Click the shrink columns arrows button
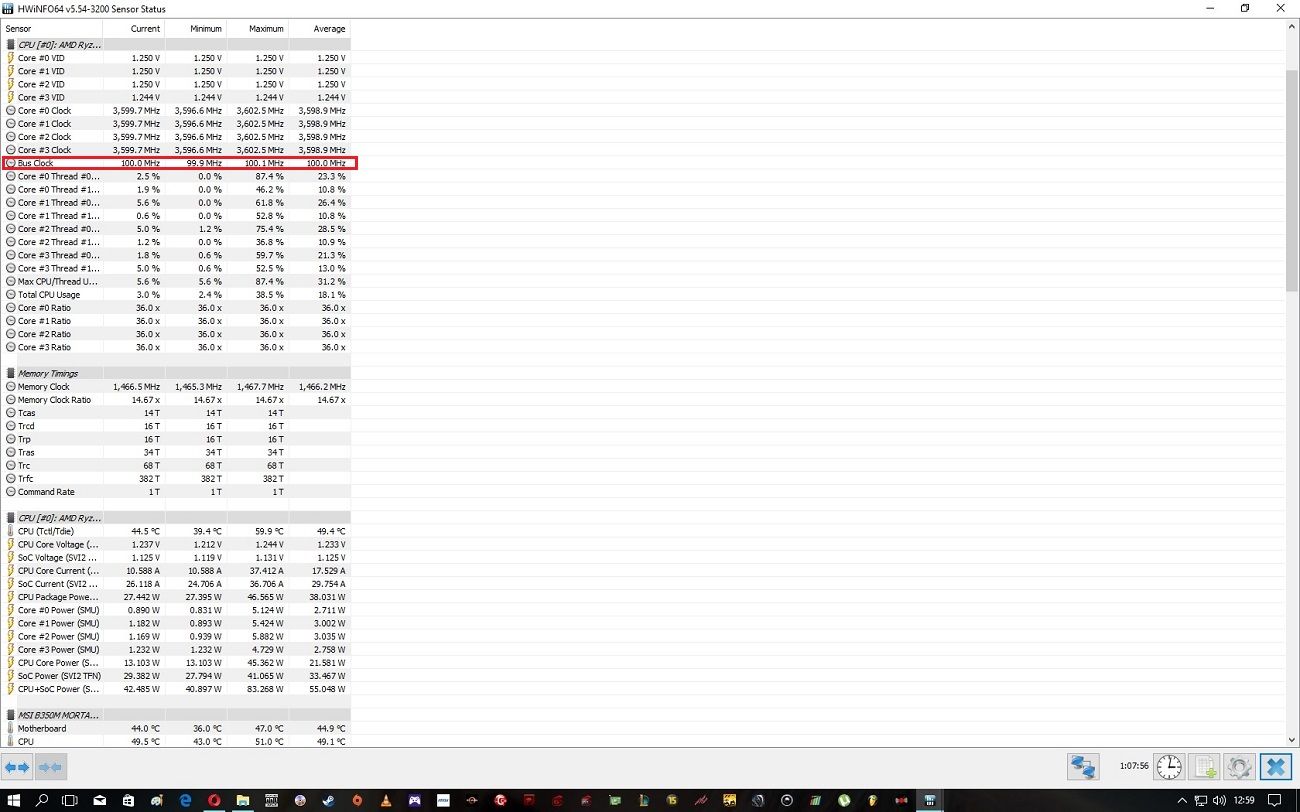 click(50, 767)
